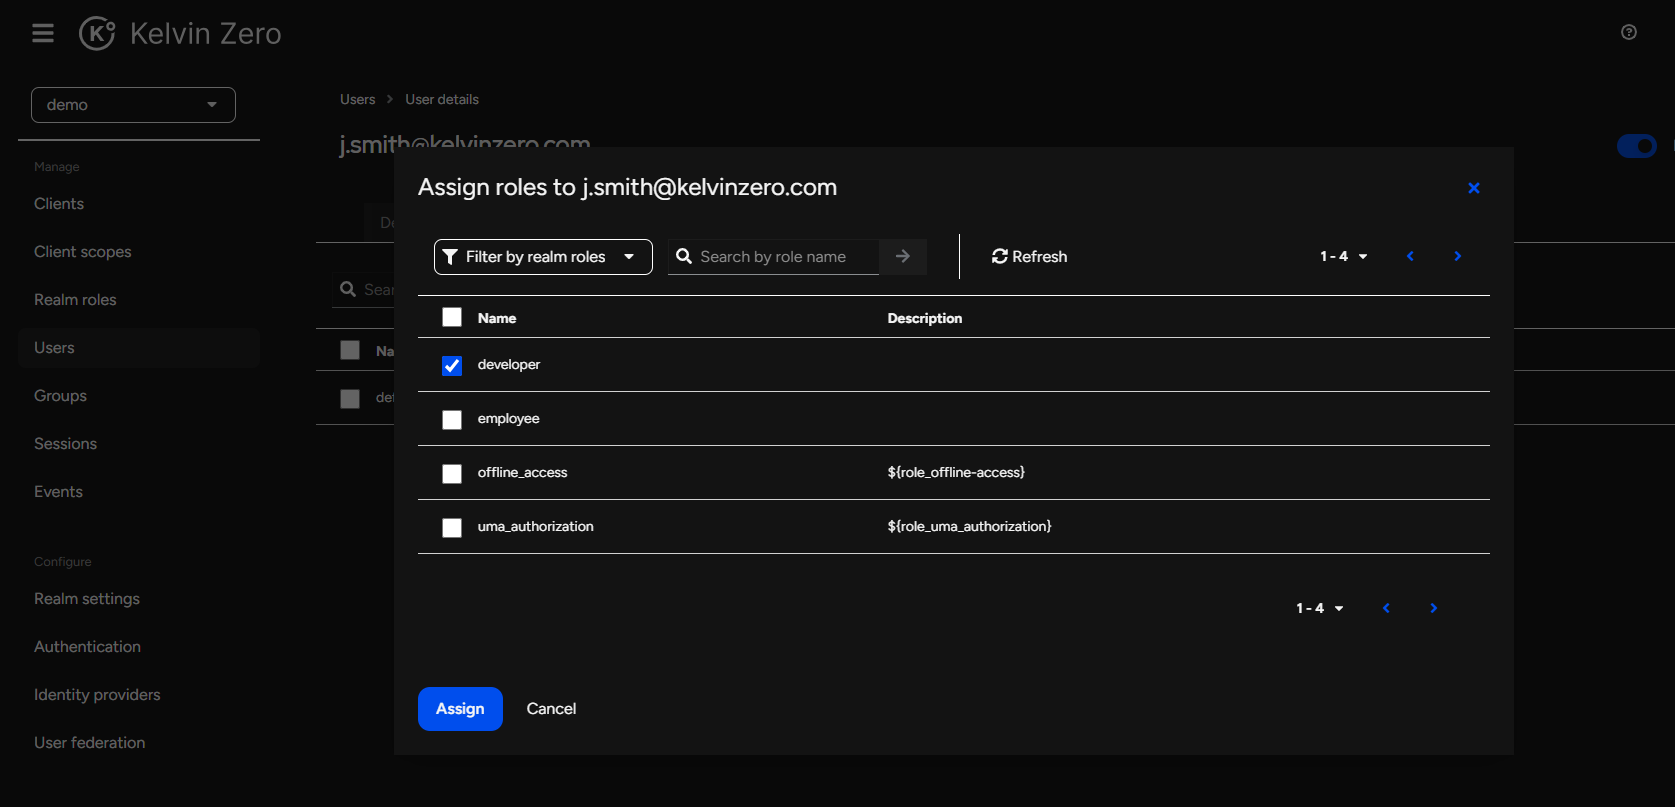
Task: Uncheck the developer role checkbox
Action: [452, 365]
